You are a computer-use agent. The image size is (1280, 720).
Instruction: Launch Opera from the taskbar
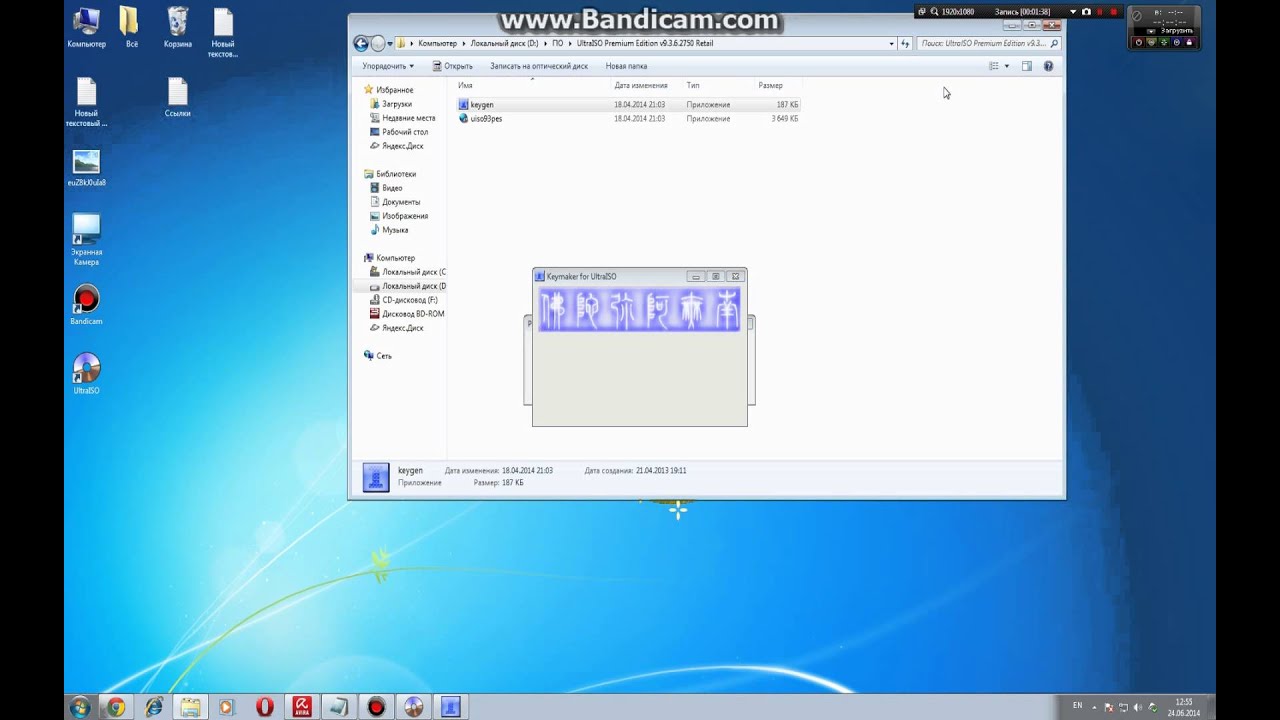264,707
